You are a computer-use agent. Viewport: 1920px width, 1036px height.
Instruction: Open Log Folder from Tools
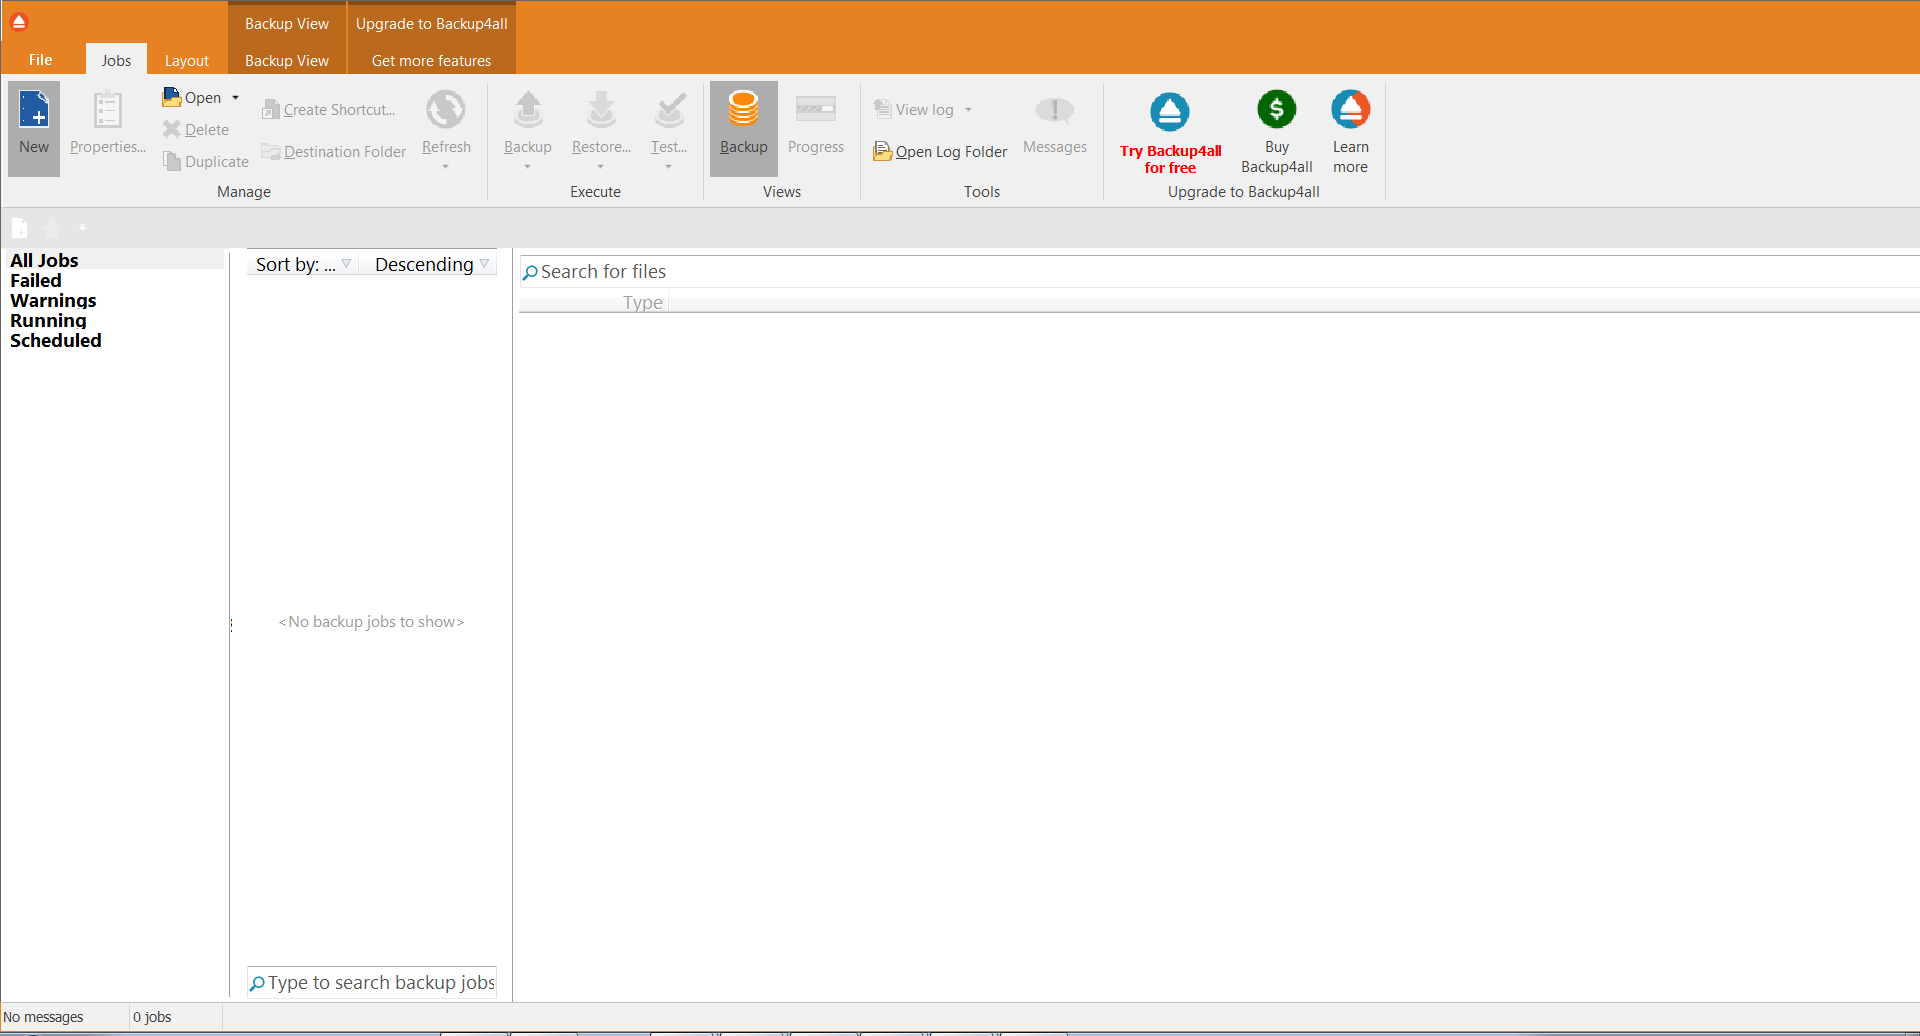pyautogui.click(x=940, y=151)
